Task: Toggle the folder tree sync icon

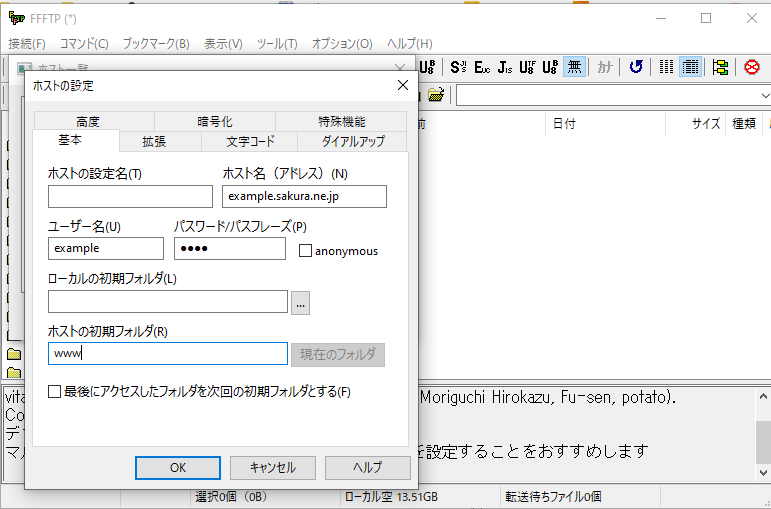Action: pos(720,67)
